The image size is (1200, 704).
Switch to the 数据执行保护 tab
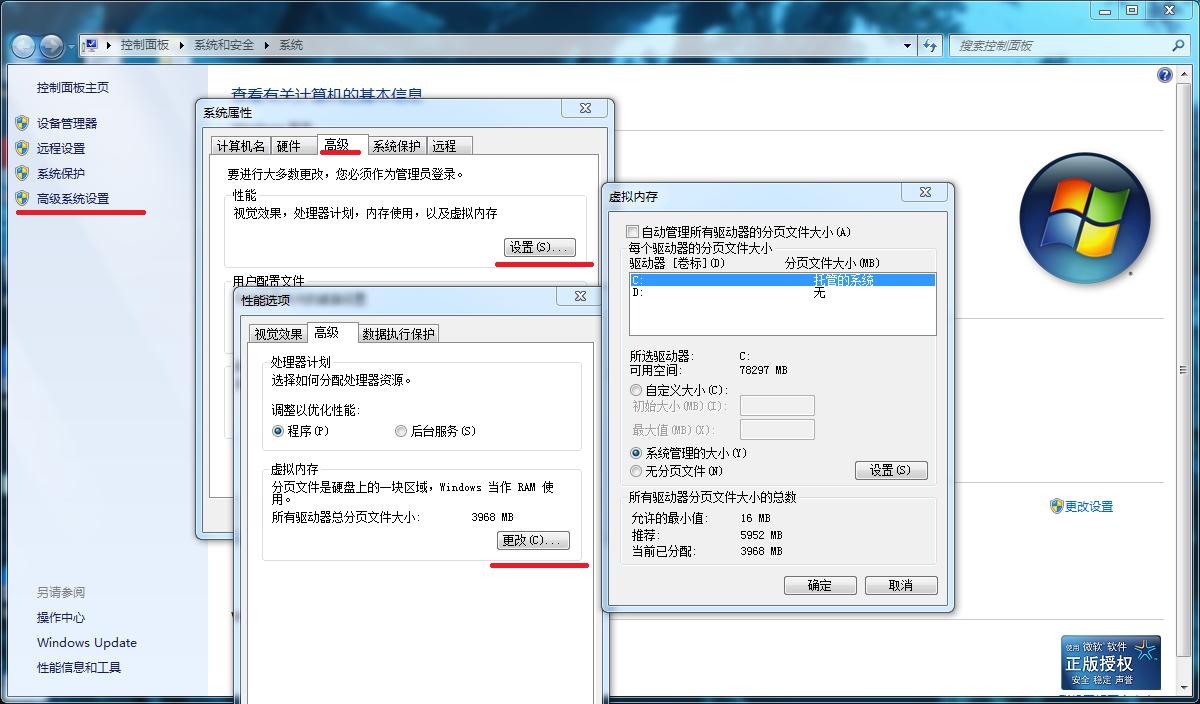click(399, 334)
